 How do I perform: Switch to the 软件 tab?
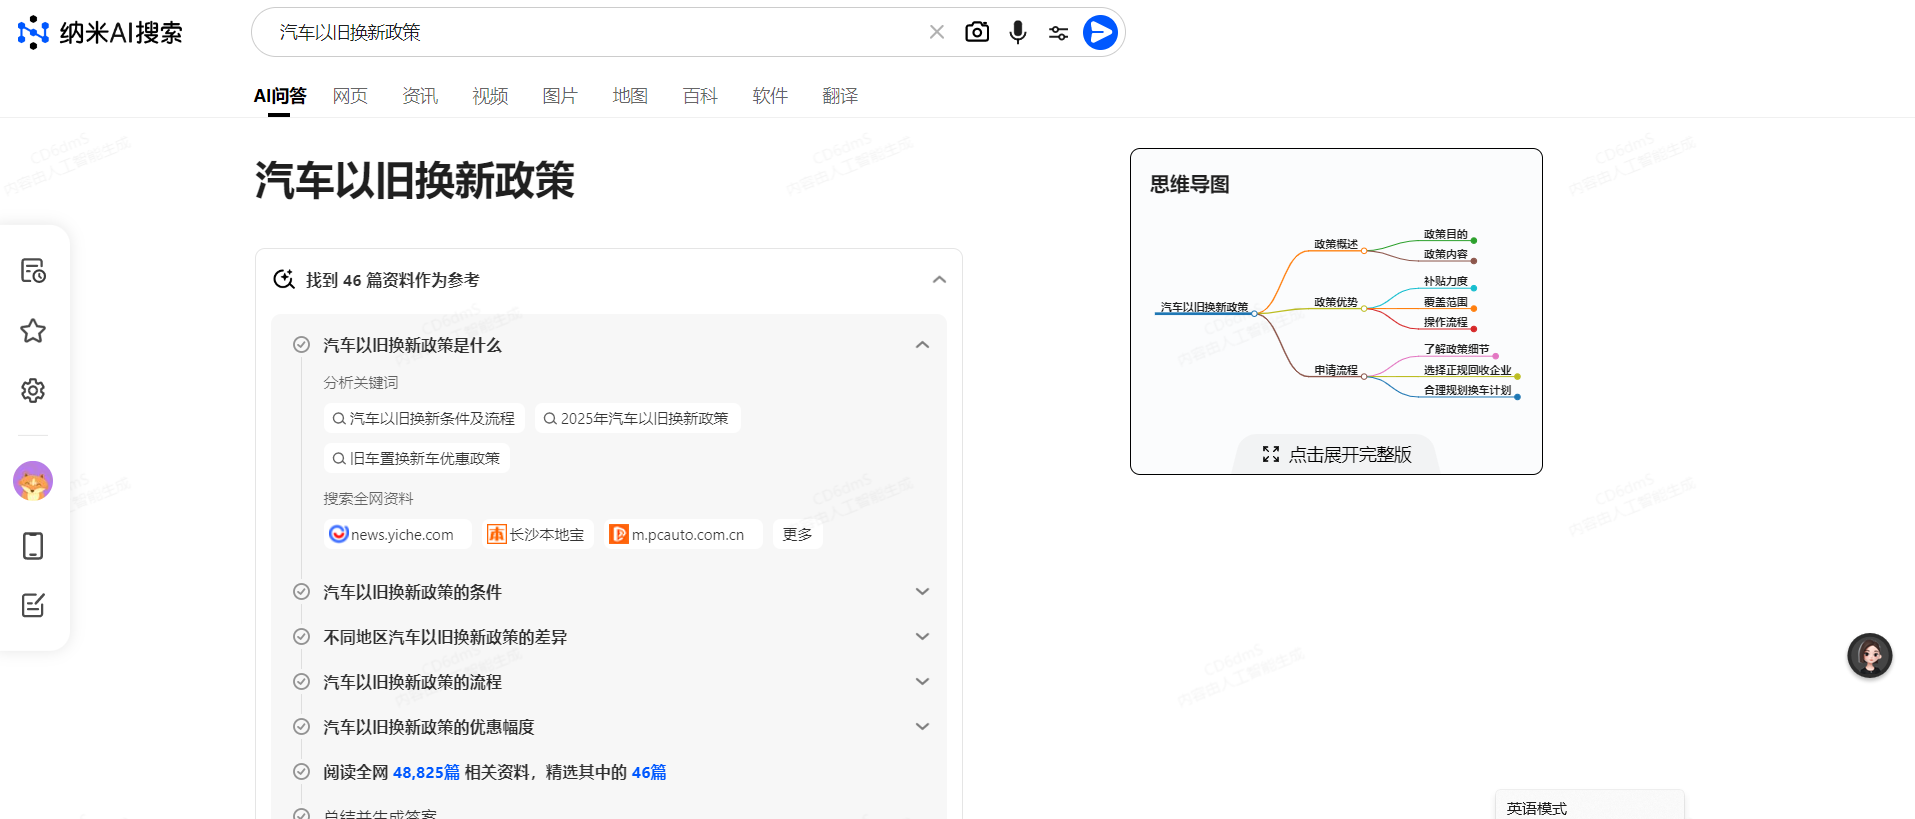point(770,96)
